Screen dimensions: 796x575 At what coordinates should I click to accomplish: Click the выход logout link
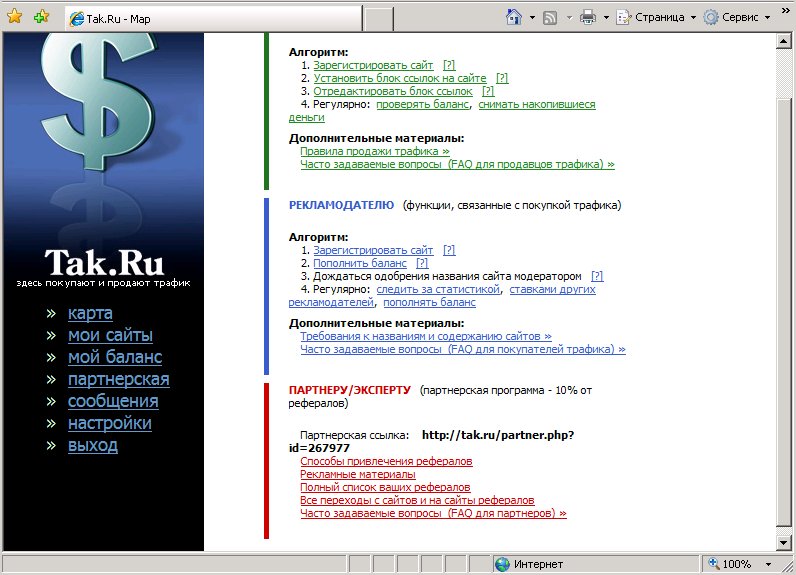[93, 445]
